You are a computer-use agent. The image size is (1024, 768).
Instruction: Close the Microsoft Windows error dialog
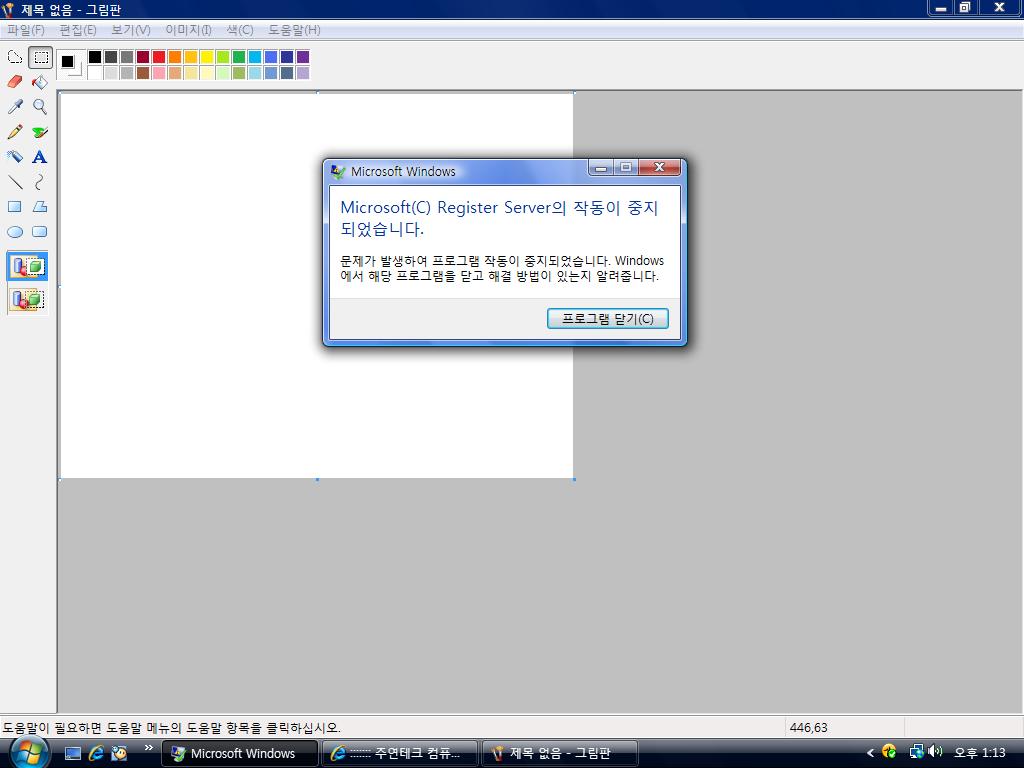(660, 168)
